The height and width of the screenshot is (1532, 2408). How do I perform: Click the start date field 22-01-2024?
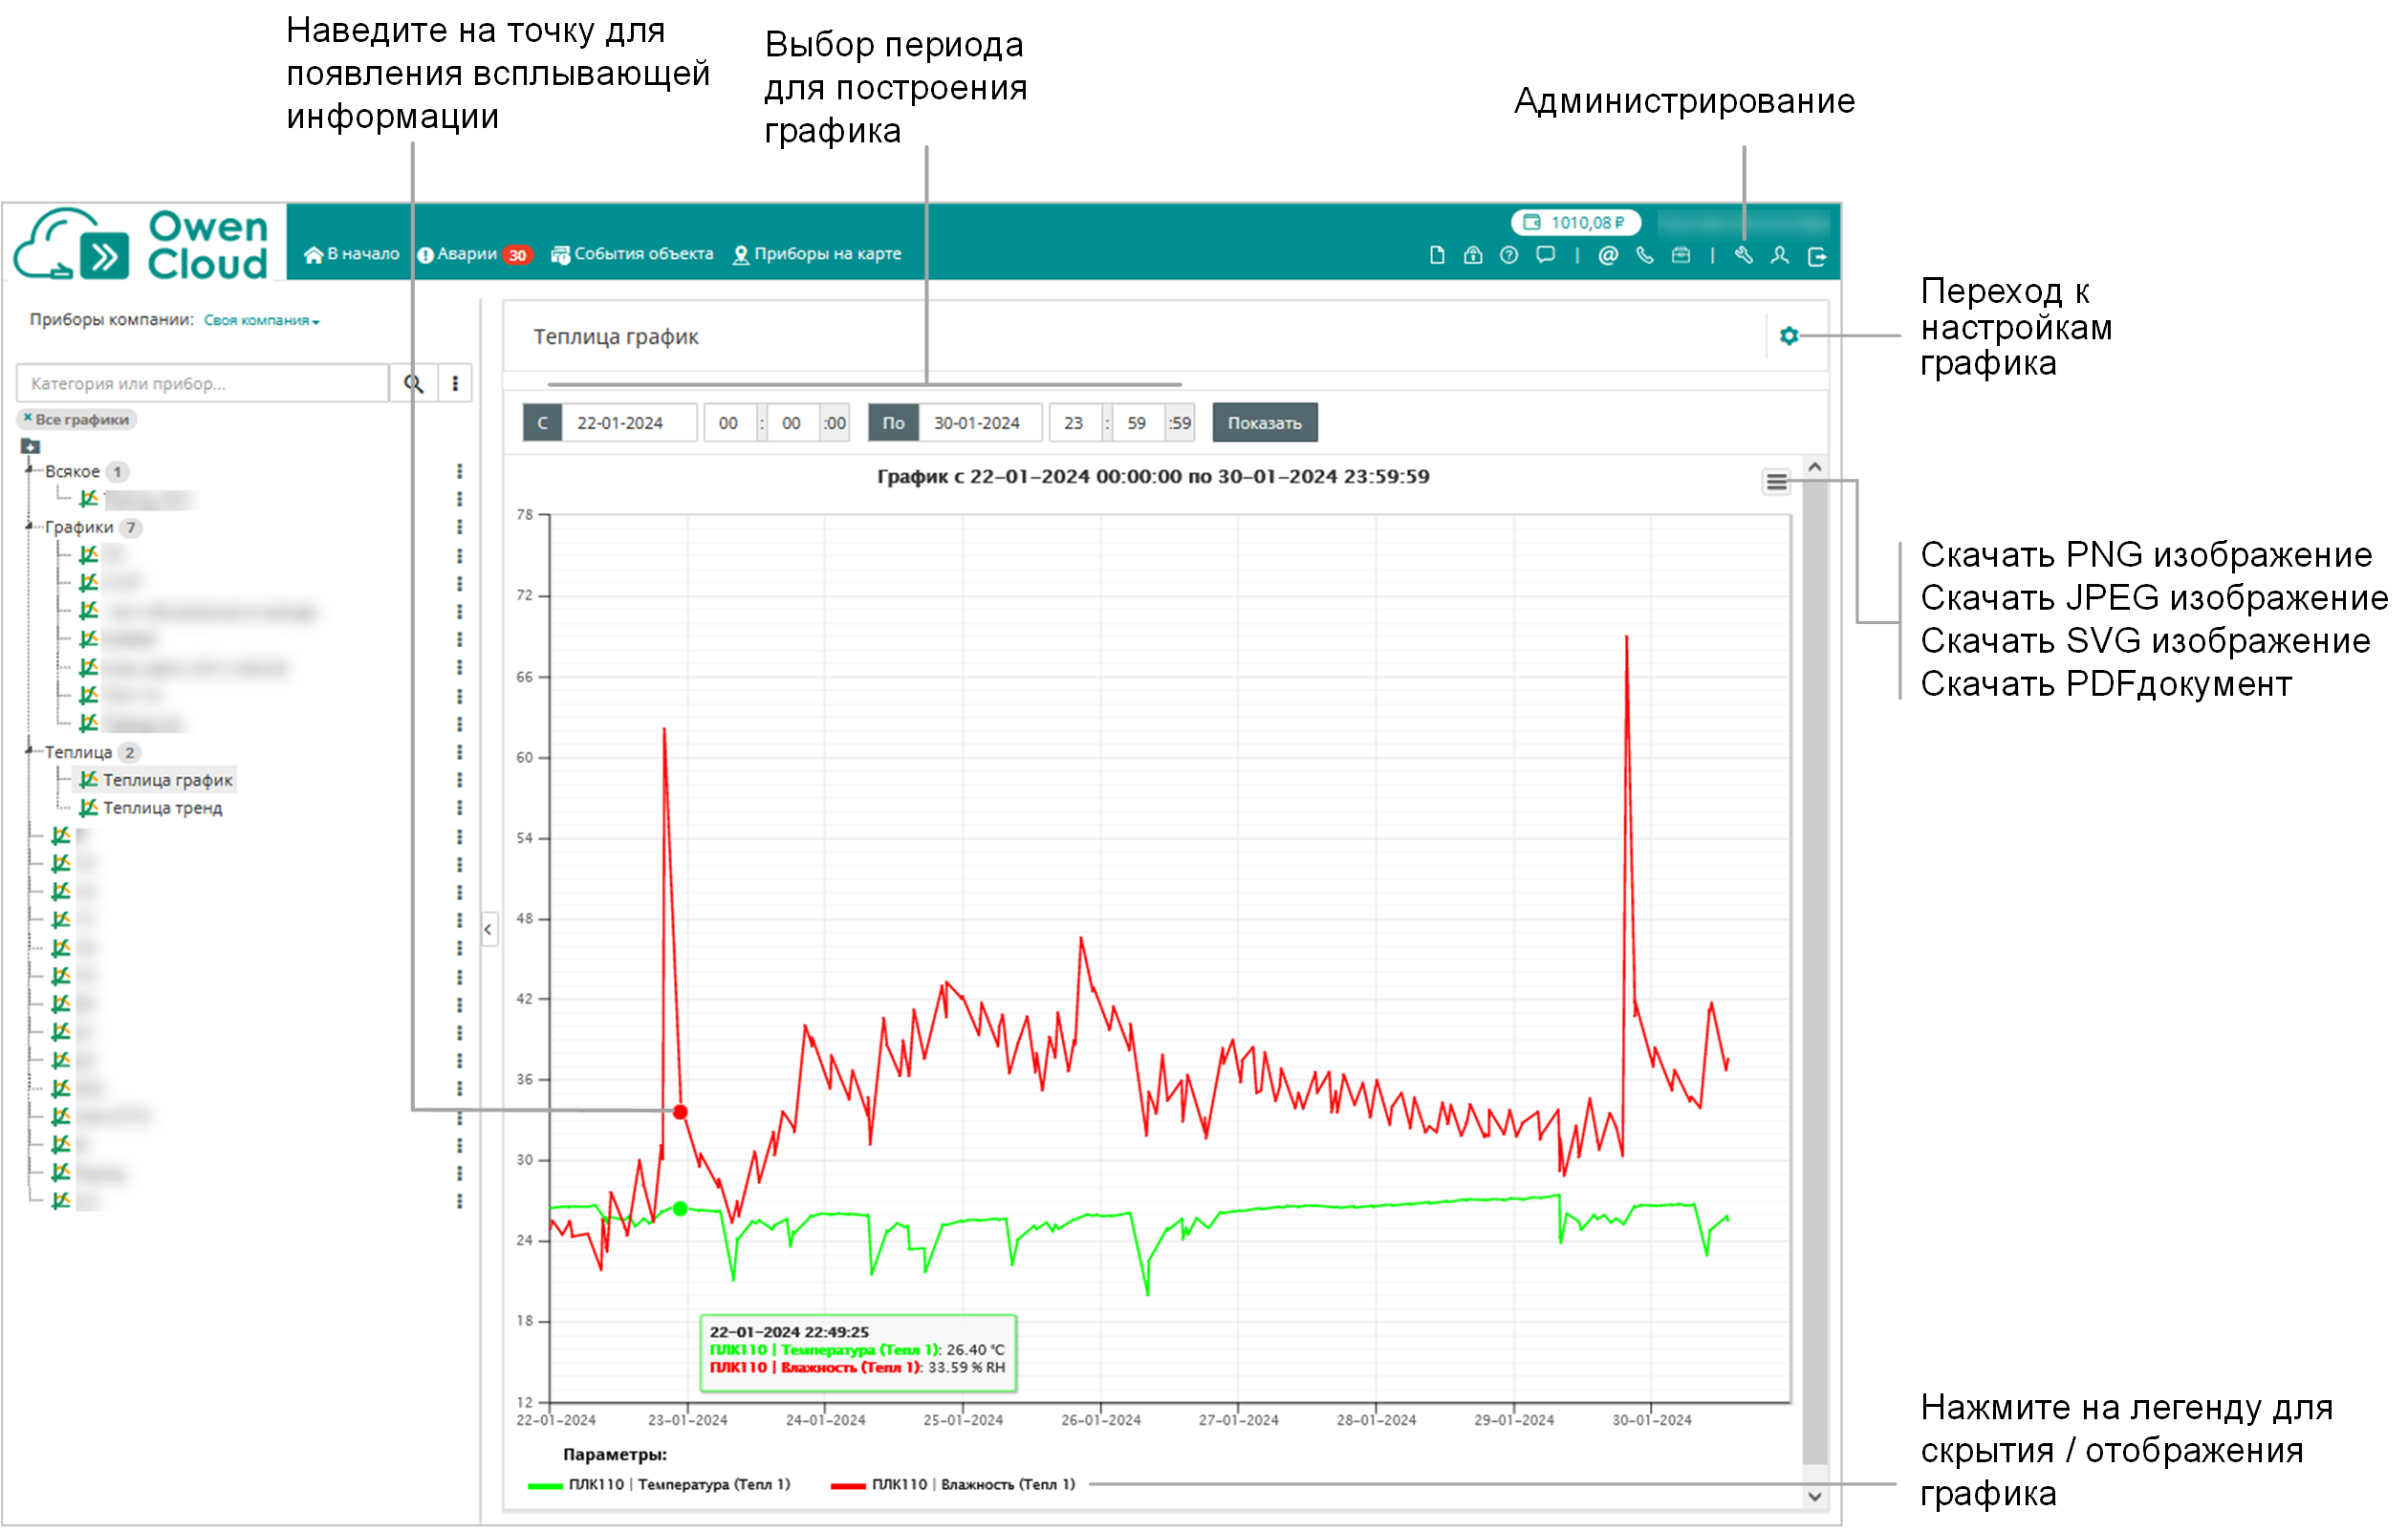point(620,424)
